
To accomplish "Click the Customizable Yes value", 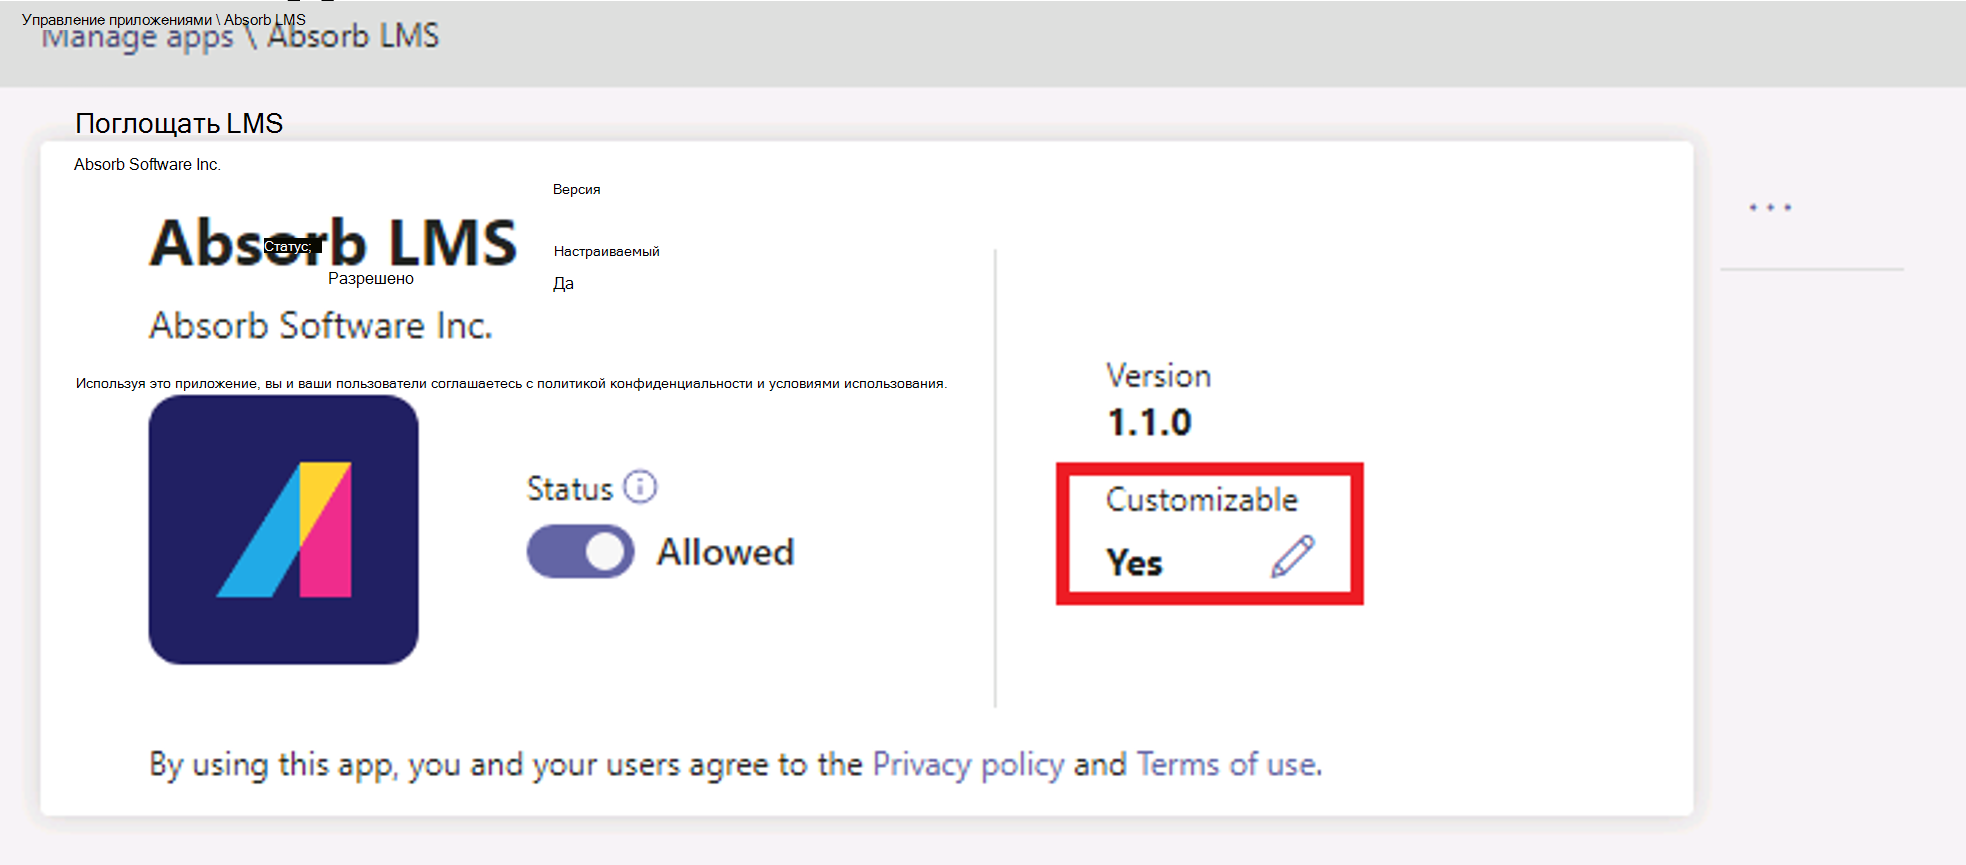I will point(1134,563).
